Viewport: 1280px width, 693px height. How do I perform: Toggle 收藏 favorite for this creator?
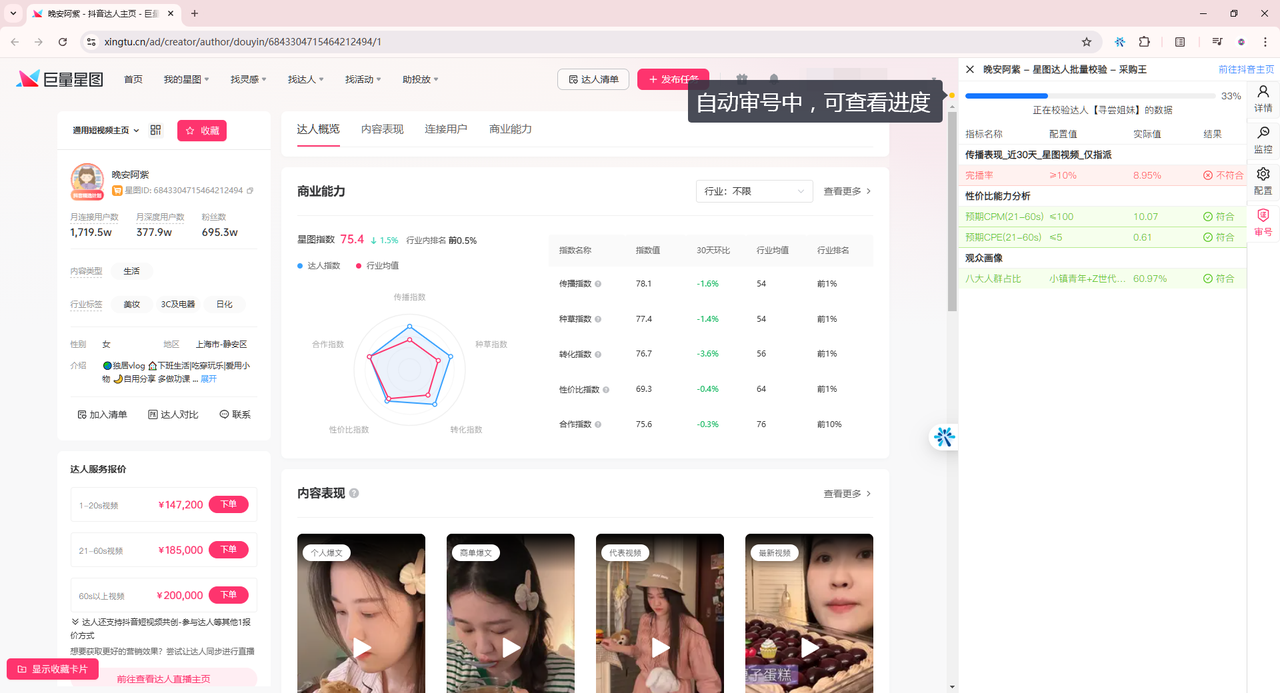pos(202,130)
